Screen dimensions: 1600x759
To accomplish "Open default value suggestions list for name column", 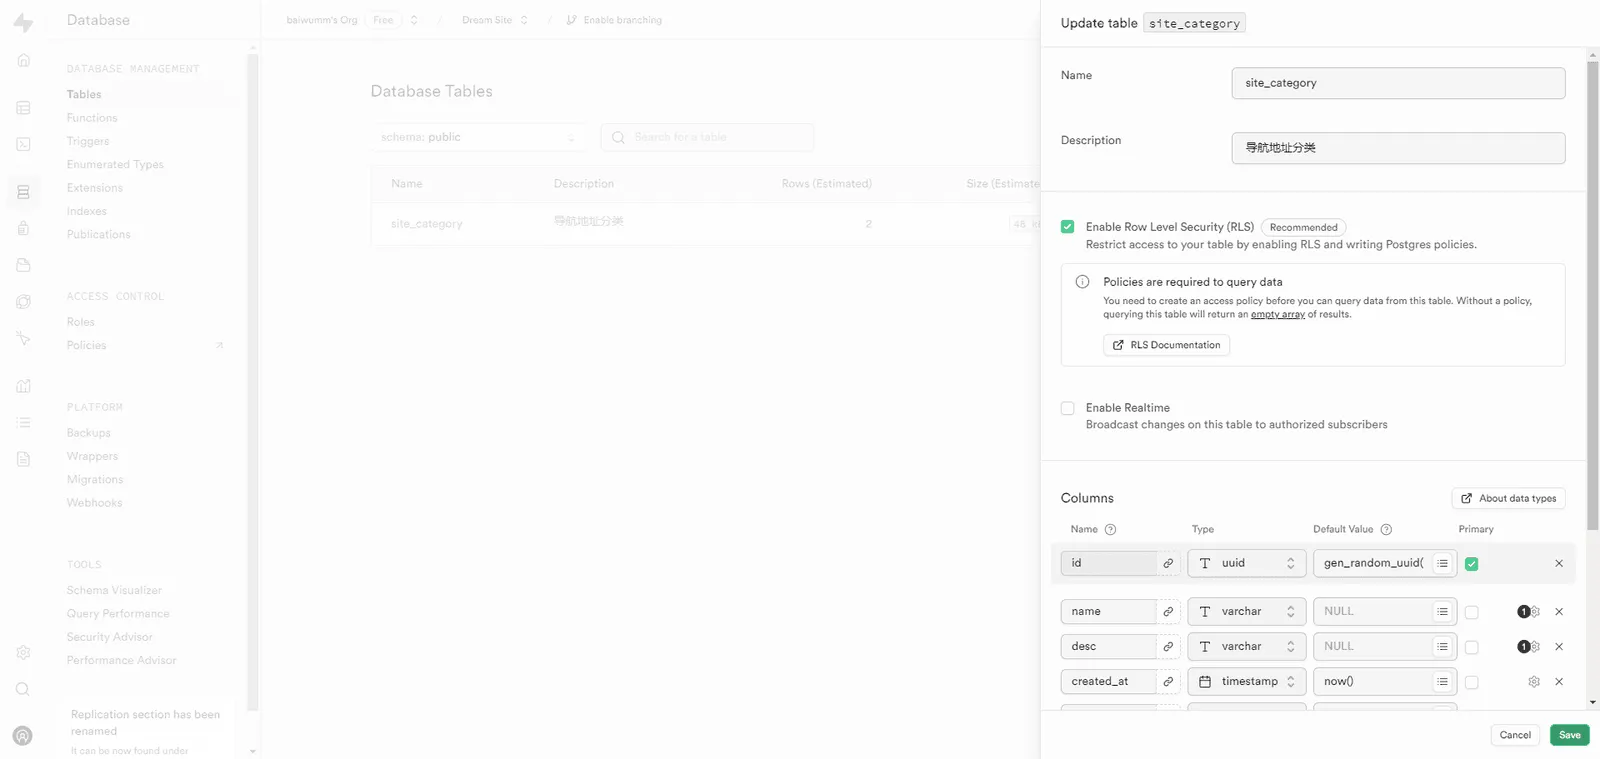I will pos(1442,612).
